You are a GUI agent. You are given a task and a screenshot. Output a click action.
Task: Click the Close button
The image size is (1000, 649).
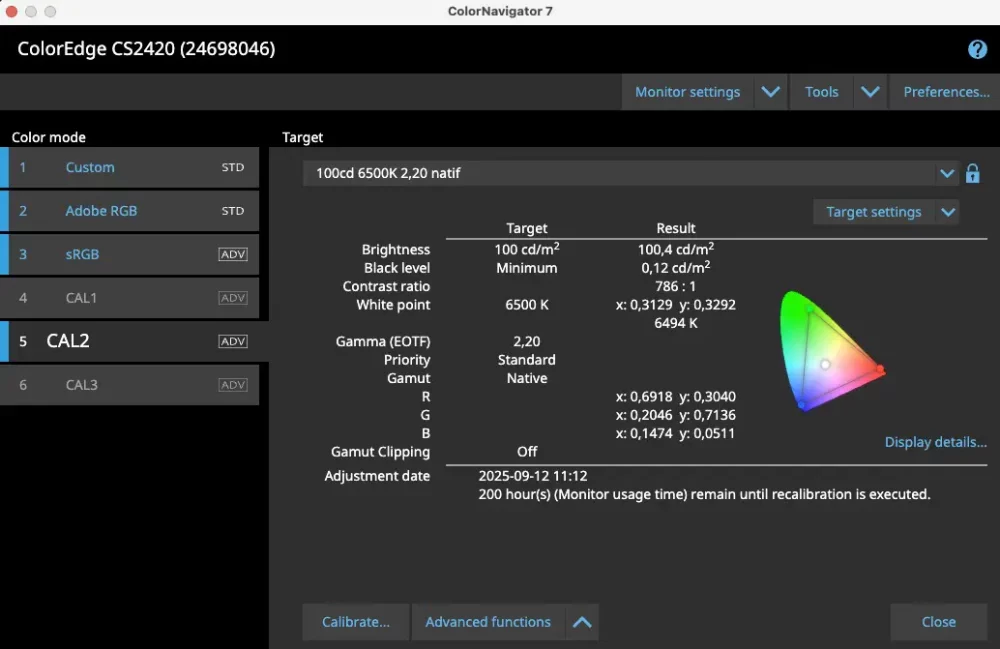click(x=938, y=622)
